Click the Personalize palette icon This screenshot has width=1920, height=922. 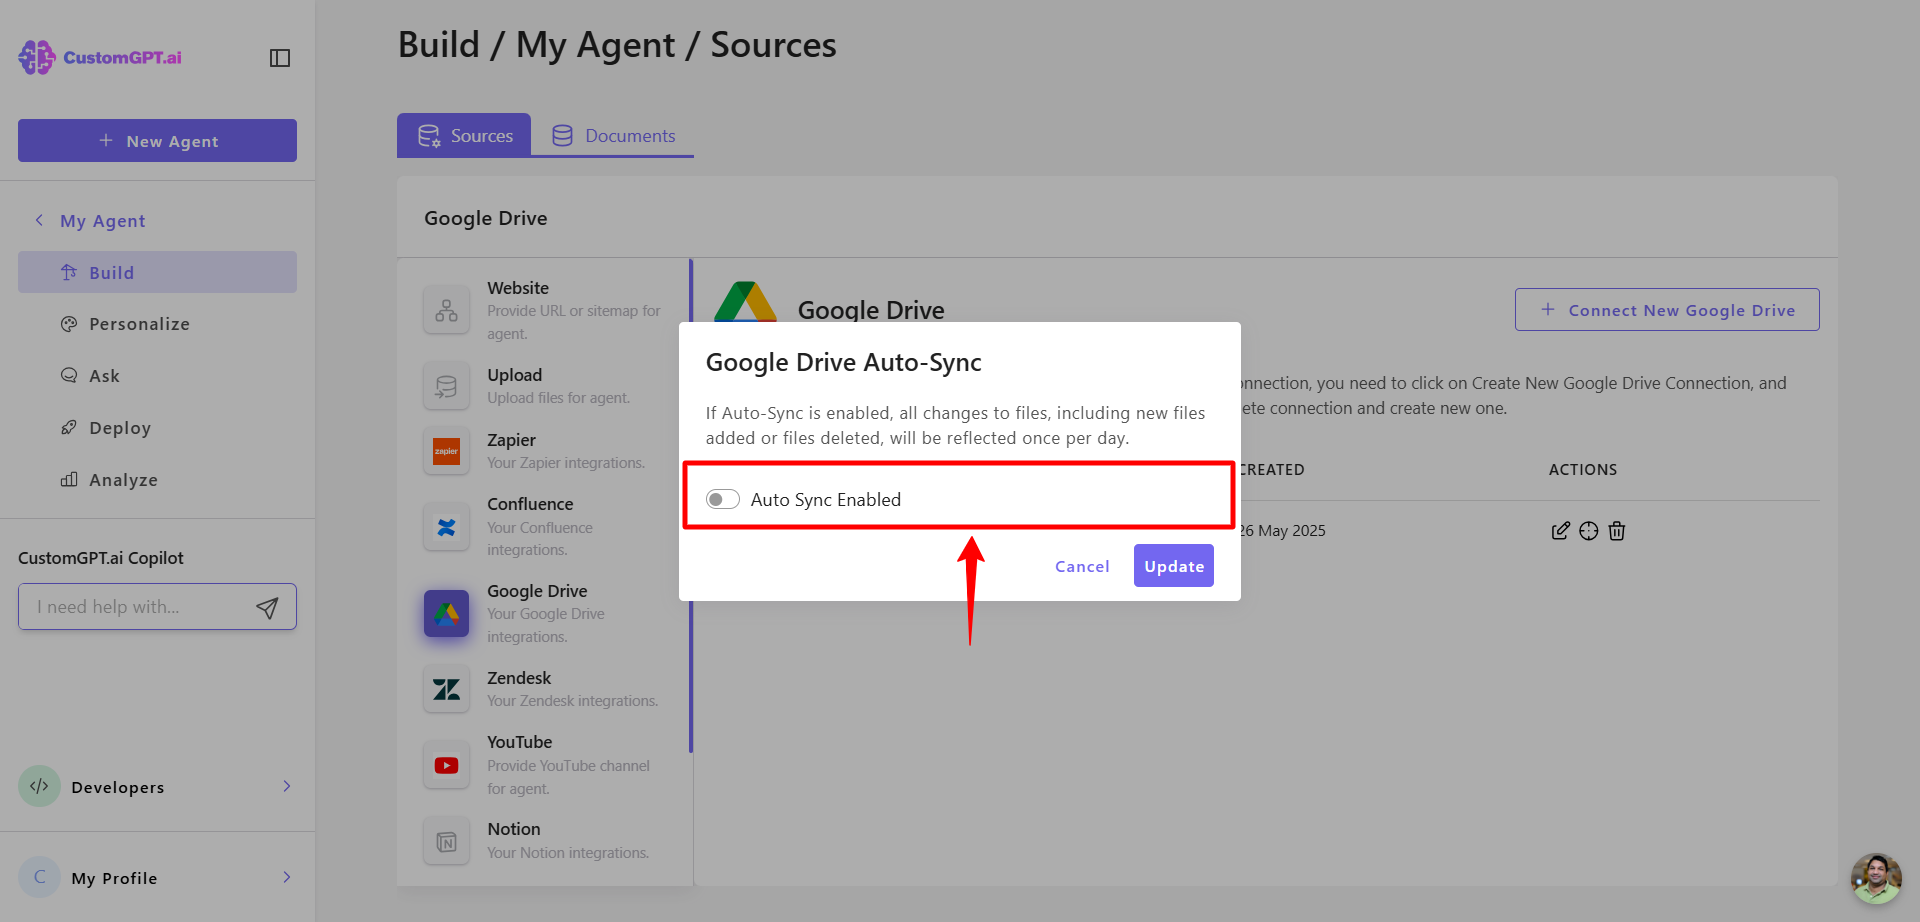tap(69, 324)
